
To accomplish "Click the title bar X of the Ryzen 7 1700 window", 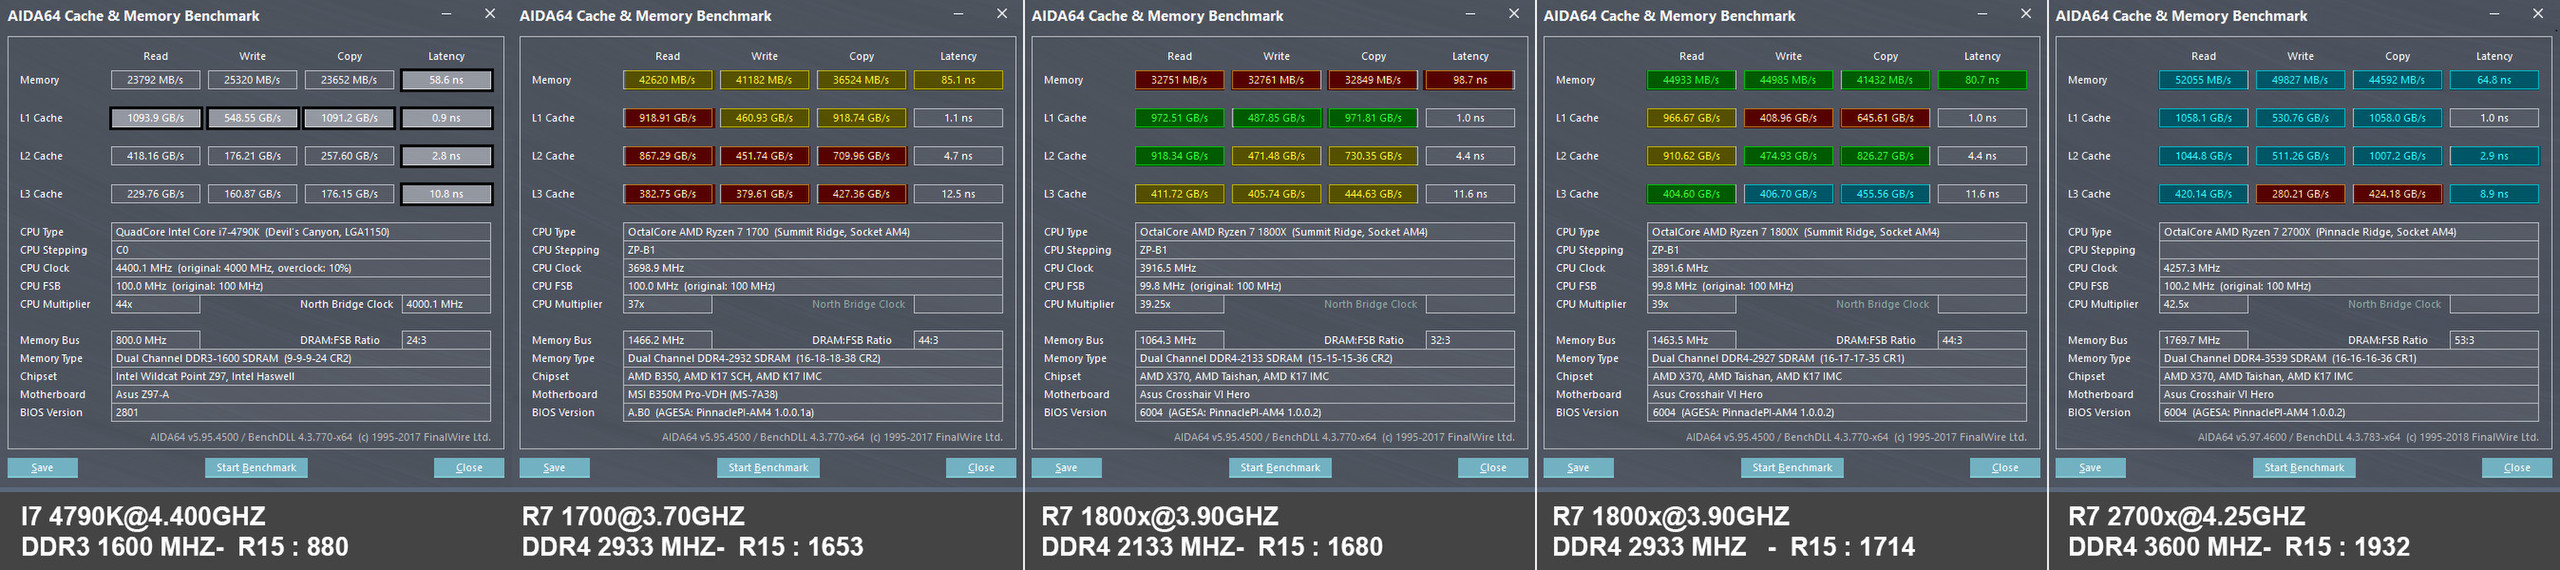I will coord(1001,14).
